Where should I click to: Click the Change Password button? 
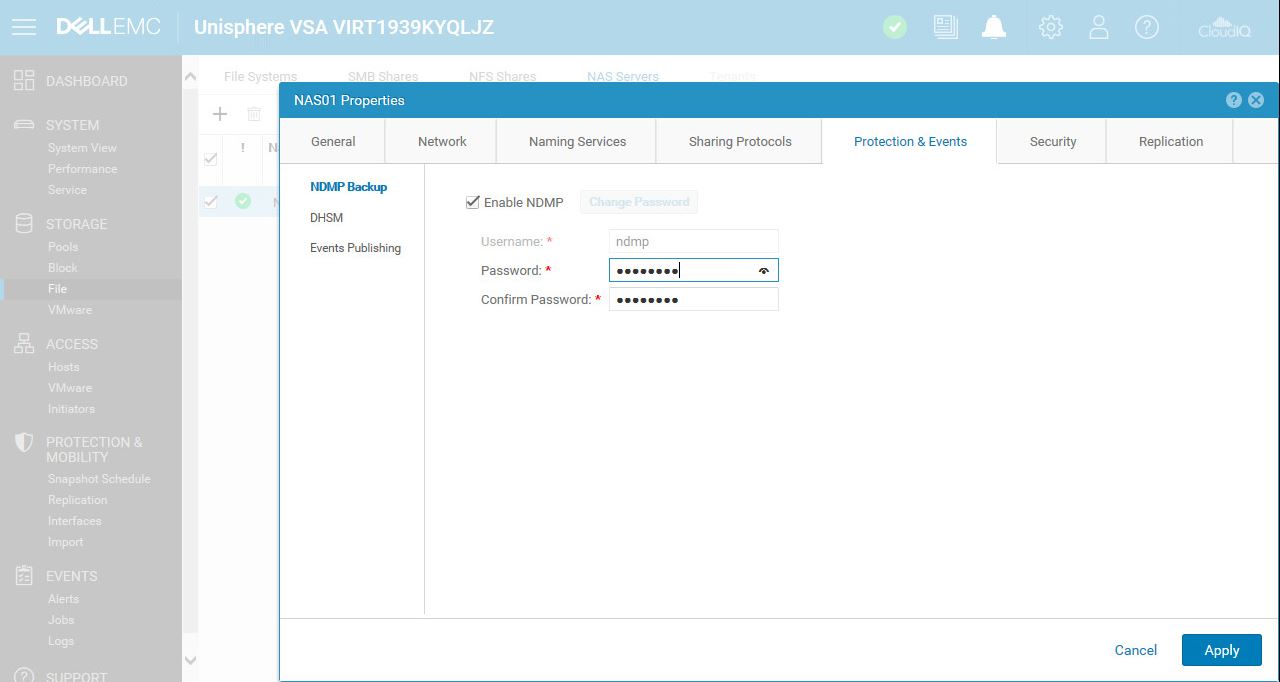click(639, 202)
